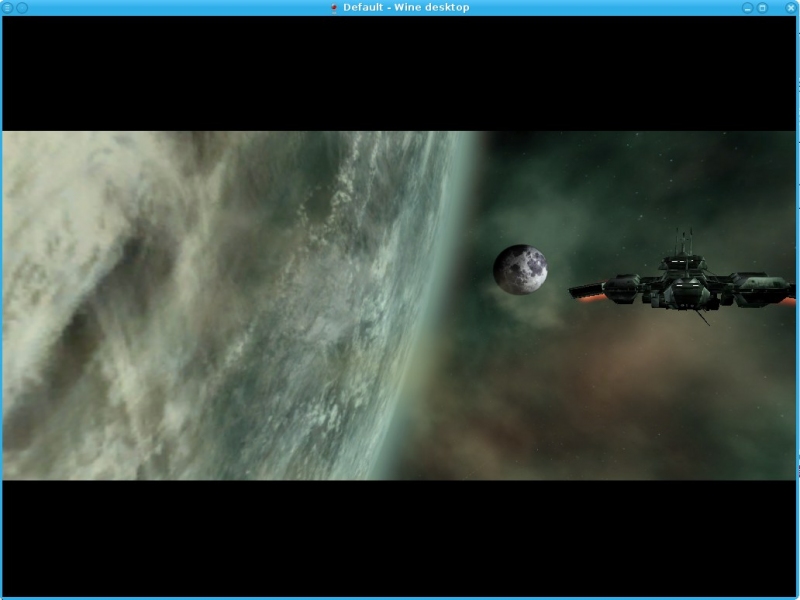Minimize the Wine desktop window
Image resolution: width=800 pixels, height=600 pixels.
[747, 7]
